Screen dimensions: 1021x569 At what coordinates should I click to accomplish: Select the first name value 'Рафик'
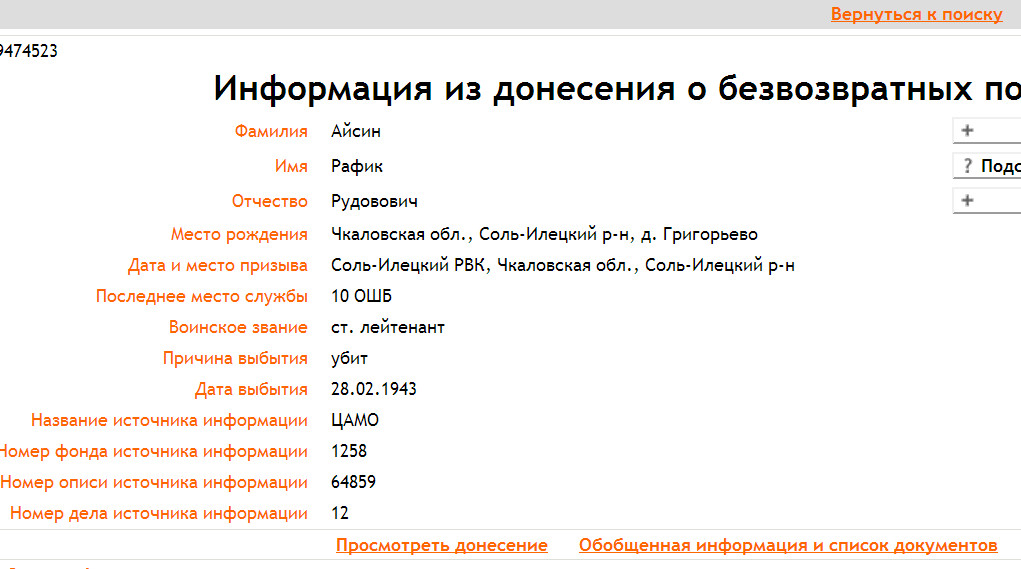pos(357,166)
